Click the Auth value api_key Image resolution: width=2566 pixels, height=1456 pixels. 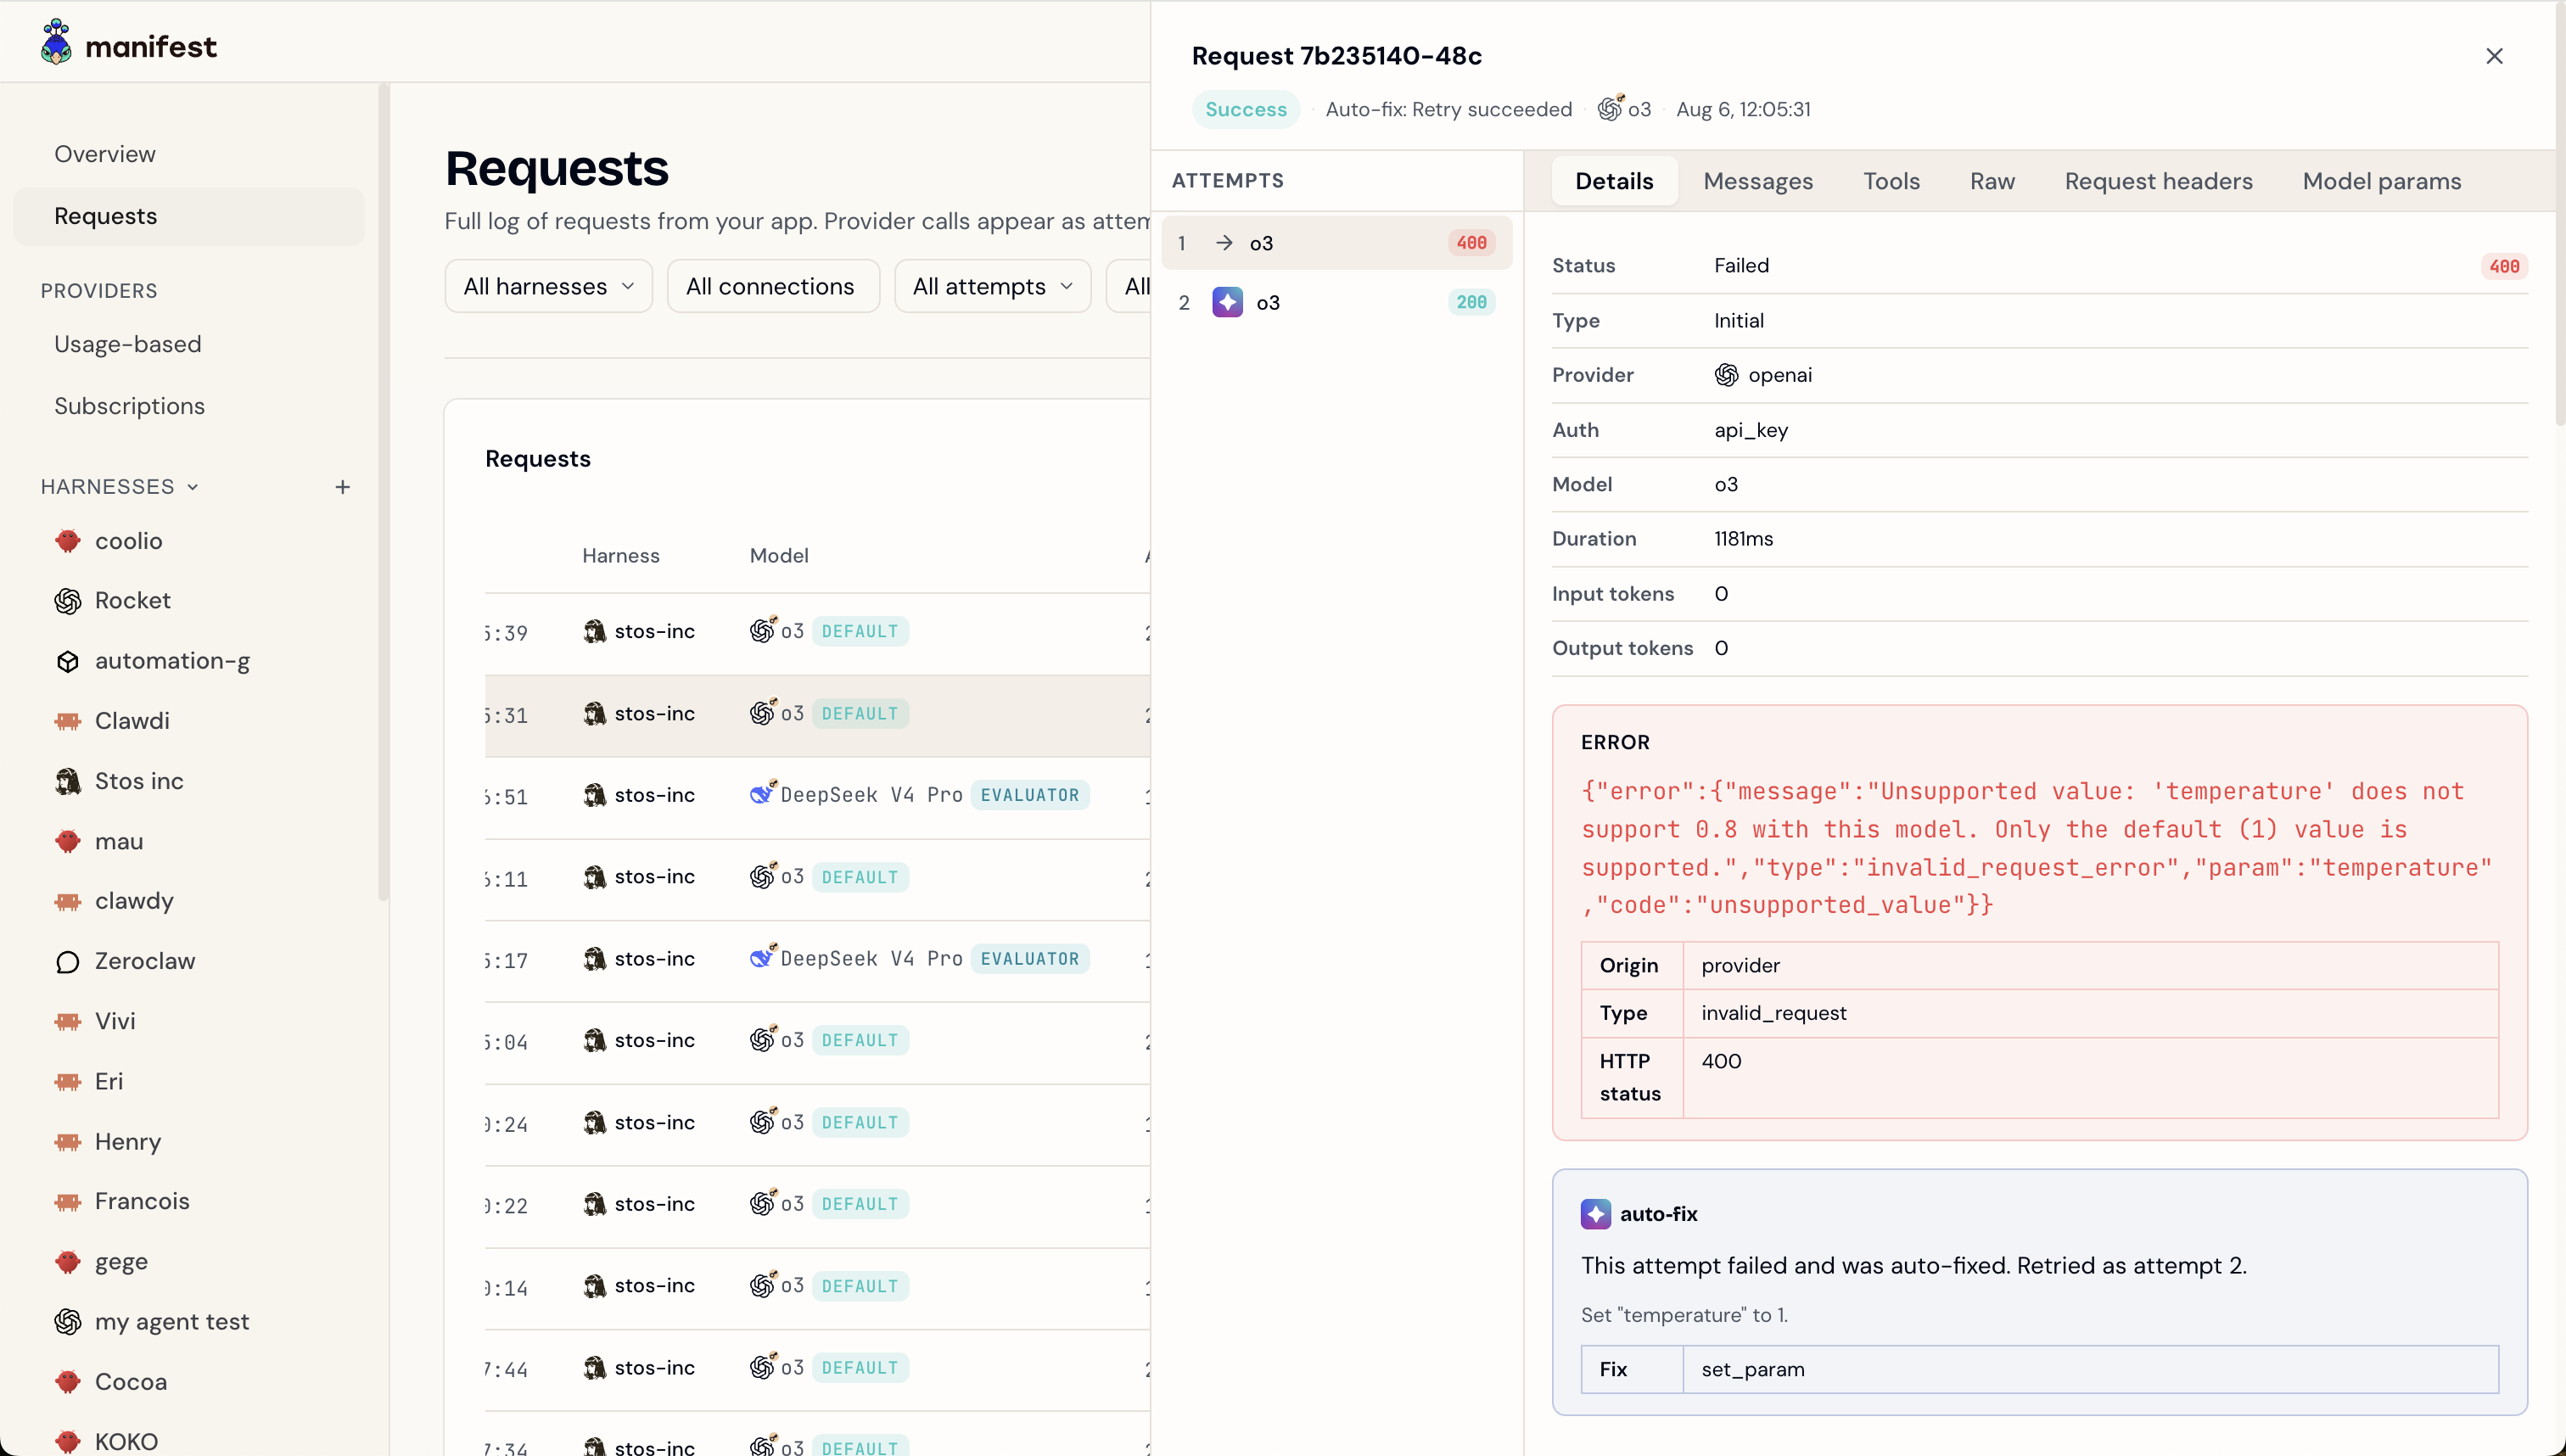pyautogui.click(x=1750, y=430)
